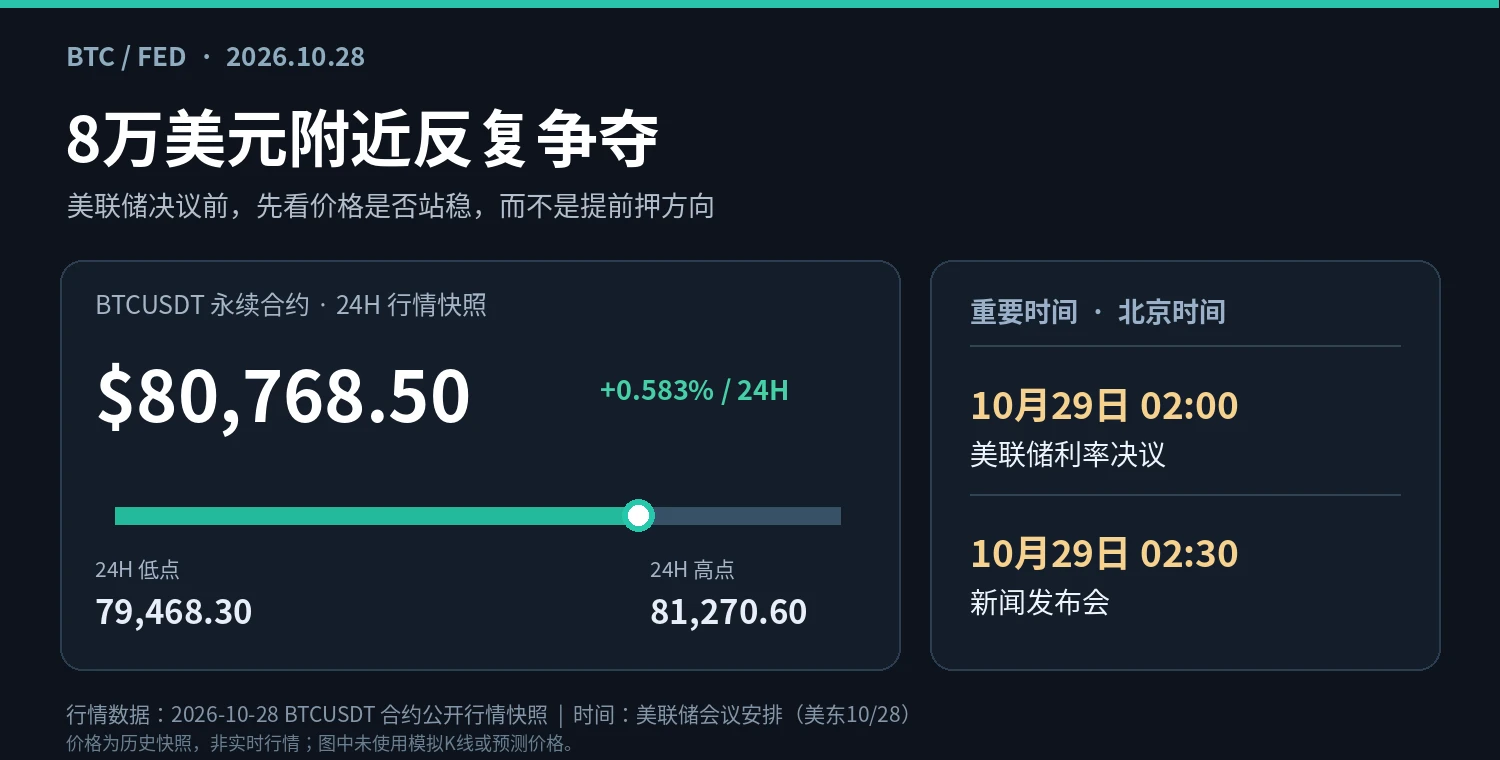Click the 新闻发布会 event label
Image resolution: width=1500 pixels, height=760 pixels.
(1040, 602)
